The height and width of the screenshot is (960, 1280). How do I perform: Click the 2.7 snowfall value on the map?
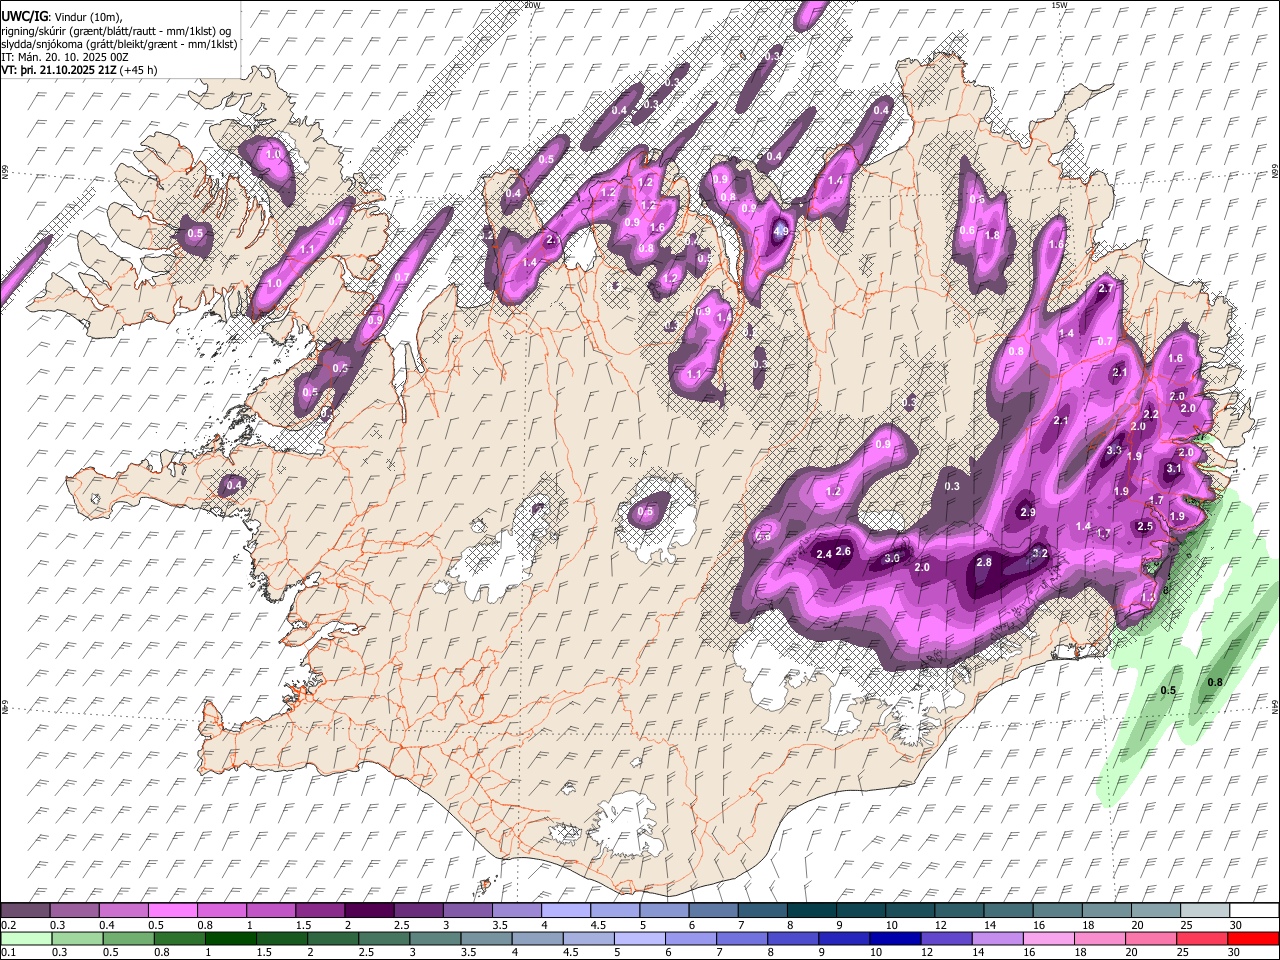click(1105, 289)
